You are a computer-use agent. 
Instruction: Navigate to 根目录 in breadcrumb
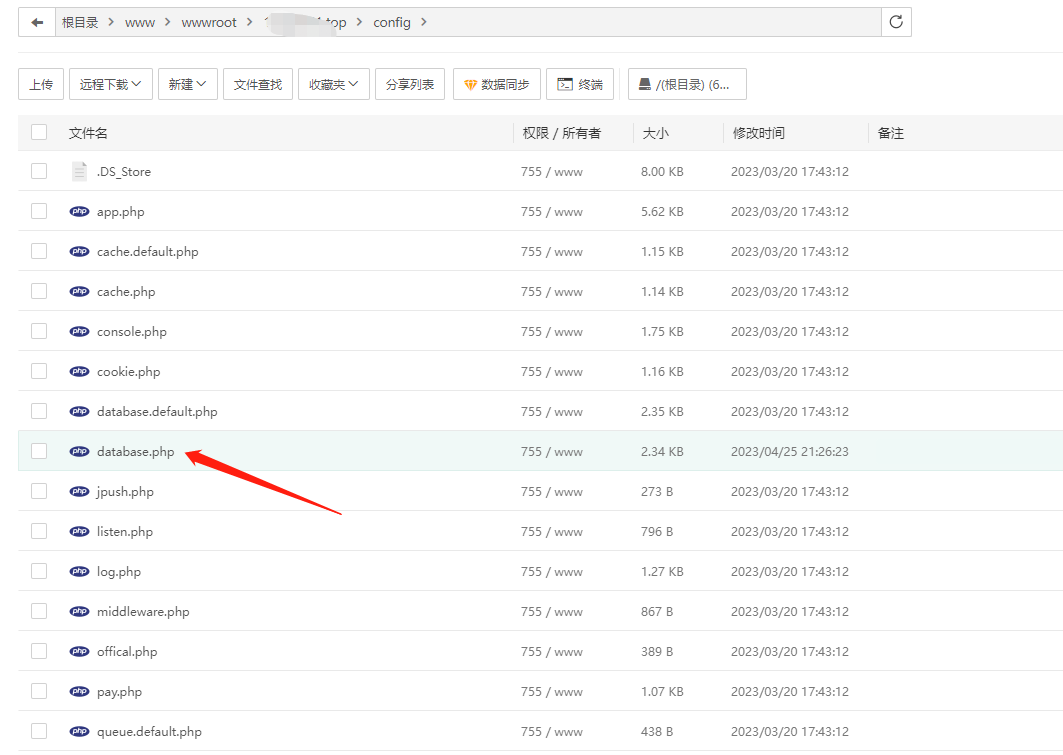80,22
